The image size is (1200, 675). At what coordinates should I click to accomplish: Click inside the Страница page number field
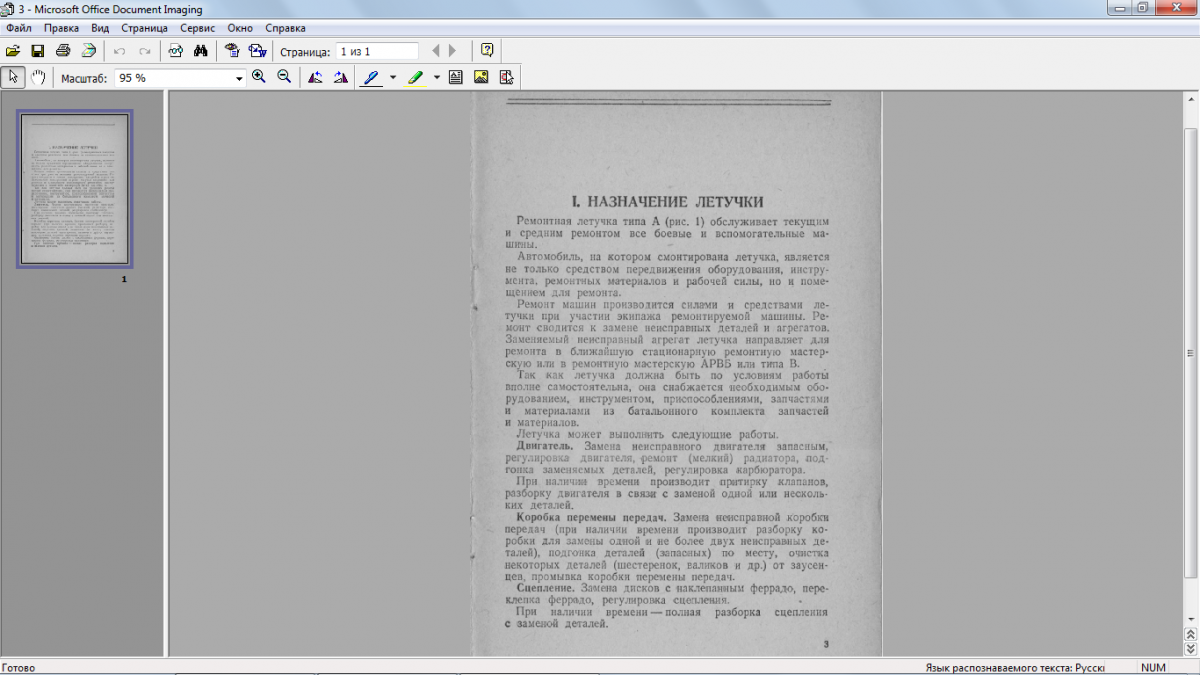click(377, 51)
